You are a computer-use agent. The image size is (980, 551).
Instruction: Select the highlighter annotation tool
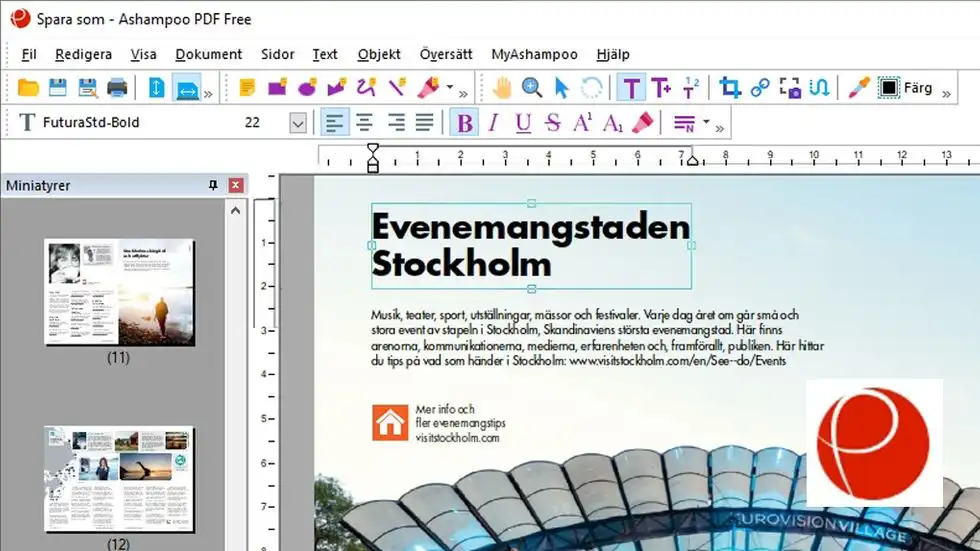pyautogui.click(x=428, y=88)
